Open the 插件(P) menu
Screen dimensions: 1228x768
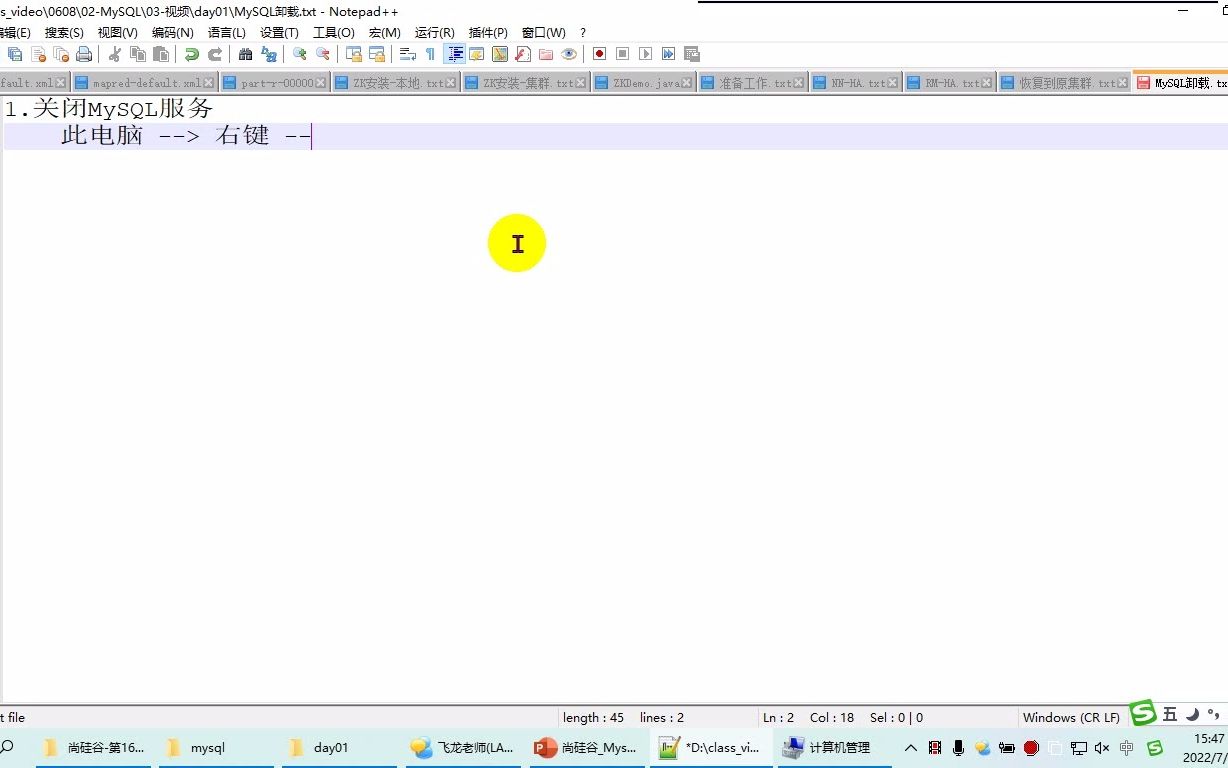(x=488, y=32)
